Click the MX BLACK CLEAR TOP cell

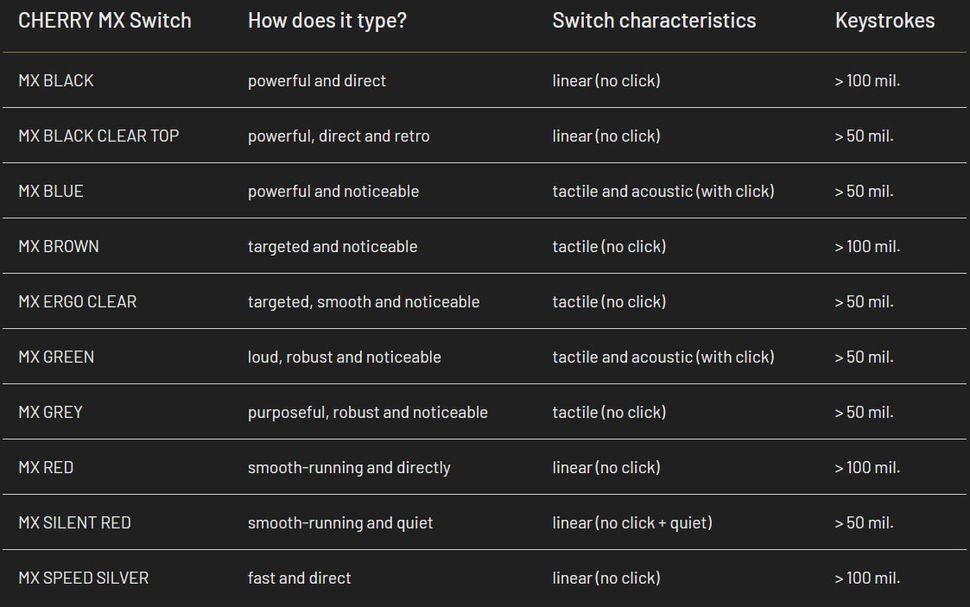98,136
